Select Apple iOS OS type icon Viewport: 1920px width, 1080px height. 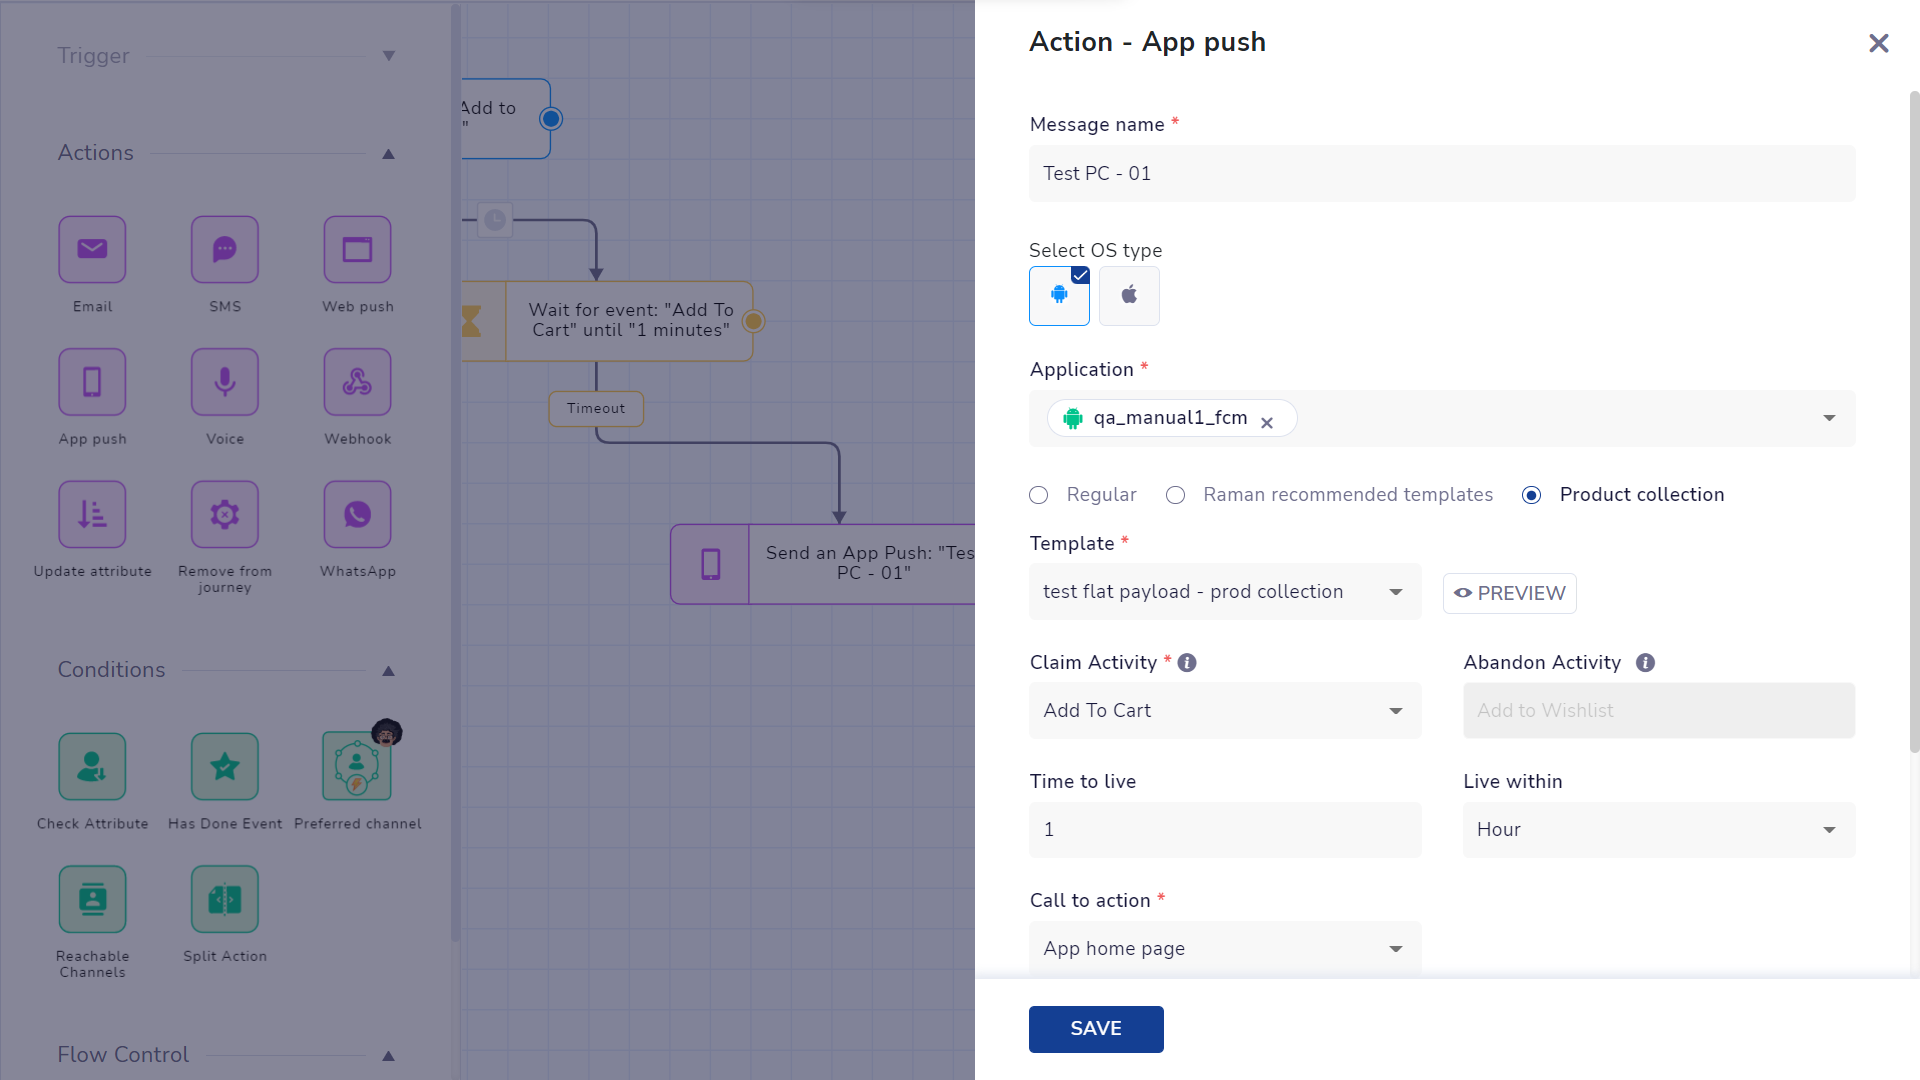pyautogui.click(x=1129, y=295)
